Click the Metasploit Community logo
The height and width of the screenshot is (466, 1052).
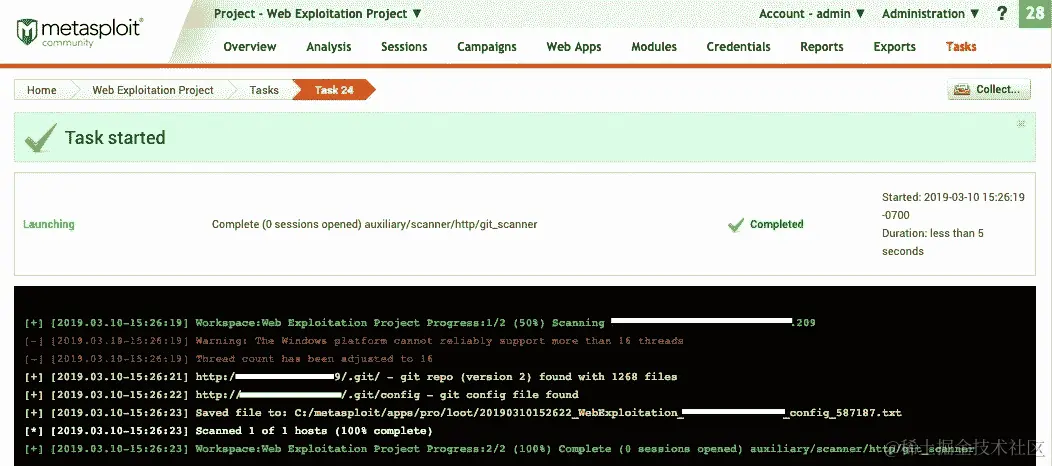click(79, 32)
